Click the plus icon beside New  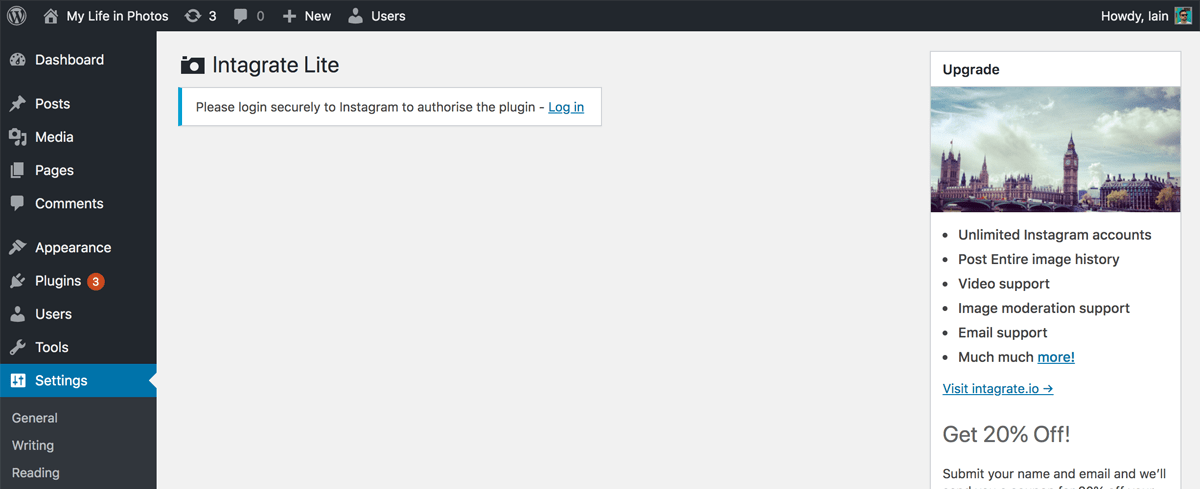(x=289, y=16)
